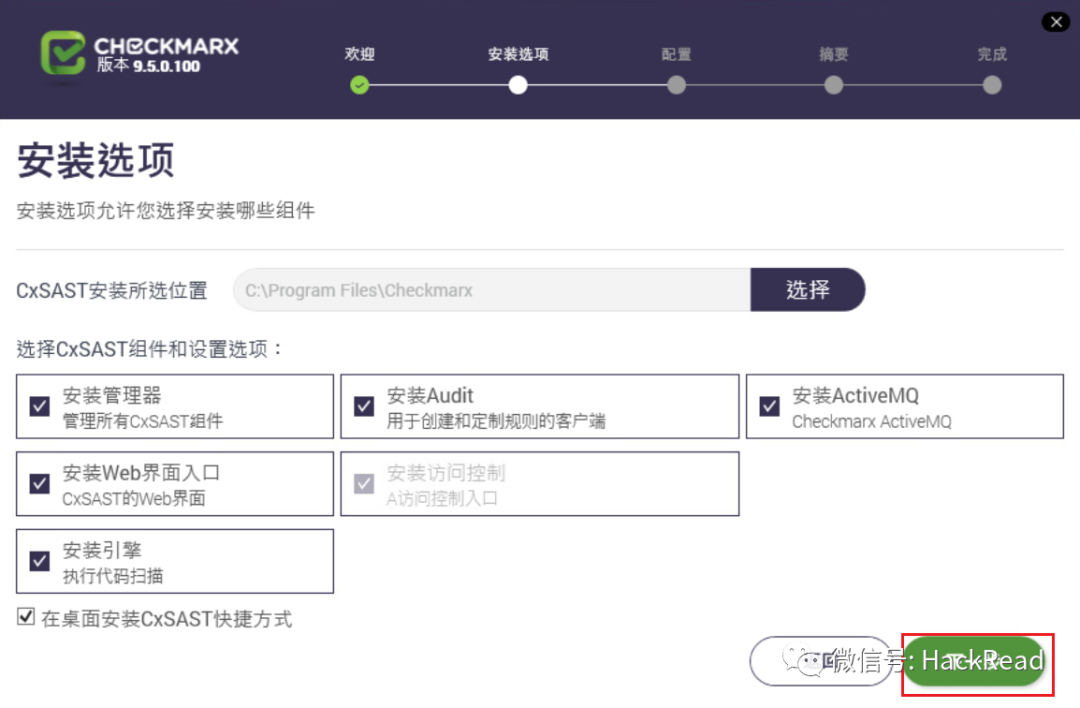Click the large 安装选项 page heading
The width and height of the screenshot is (1080, 708).
click(96, 160)
